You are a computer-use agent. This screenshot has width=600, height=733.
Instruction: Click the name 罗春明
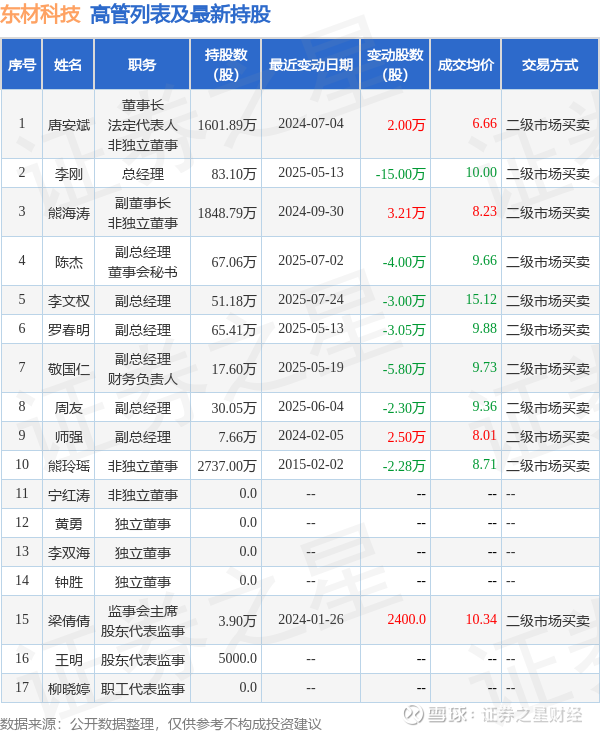coord(69,330)
